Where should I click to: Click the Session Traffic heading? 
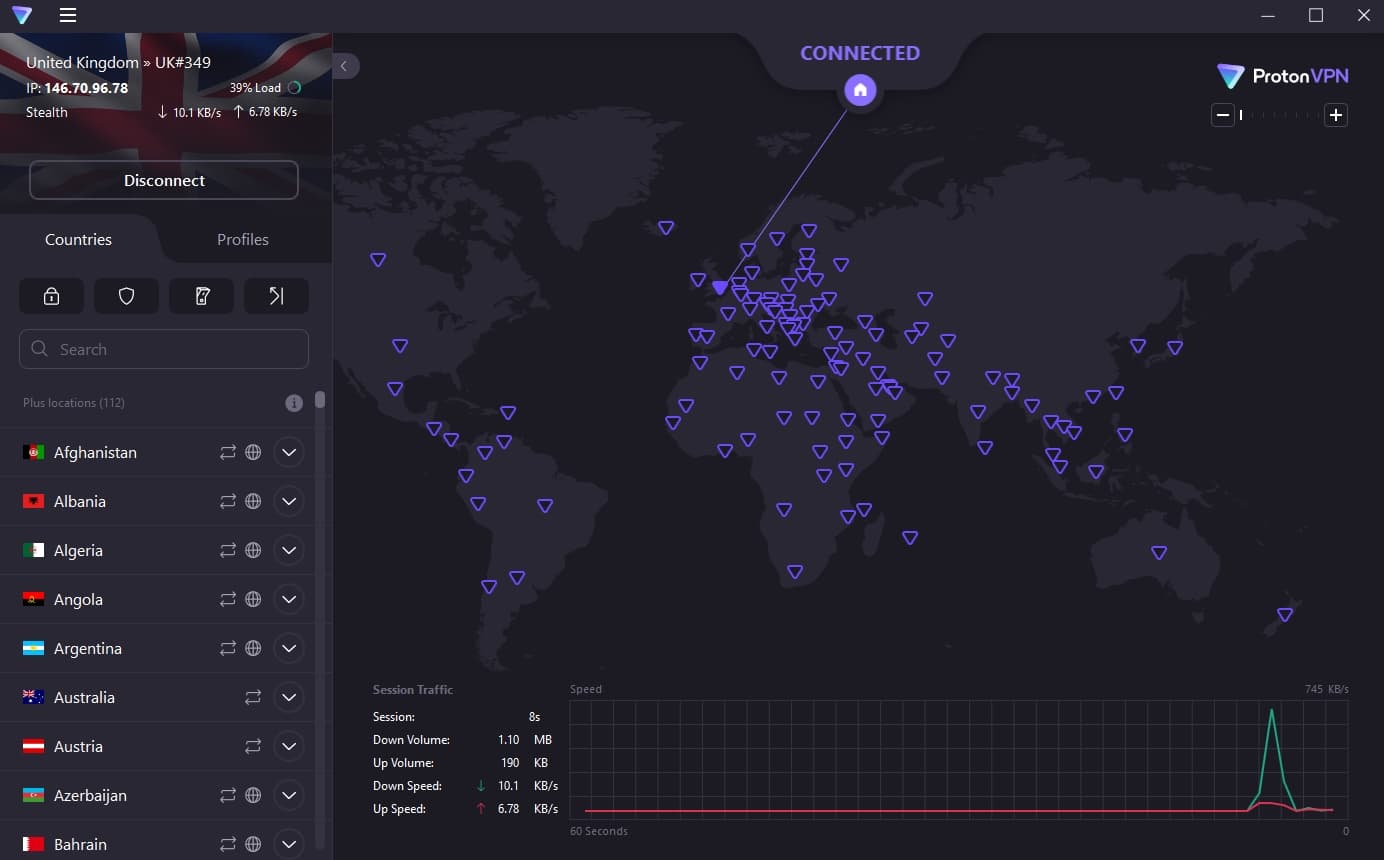413,690
